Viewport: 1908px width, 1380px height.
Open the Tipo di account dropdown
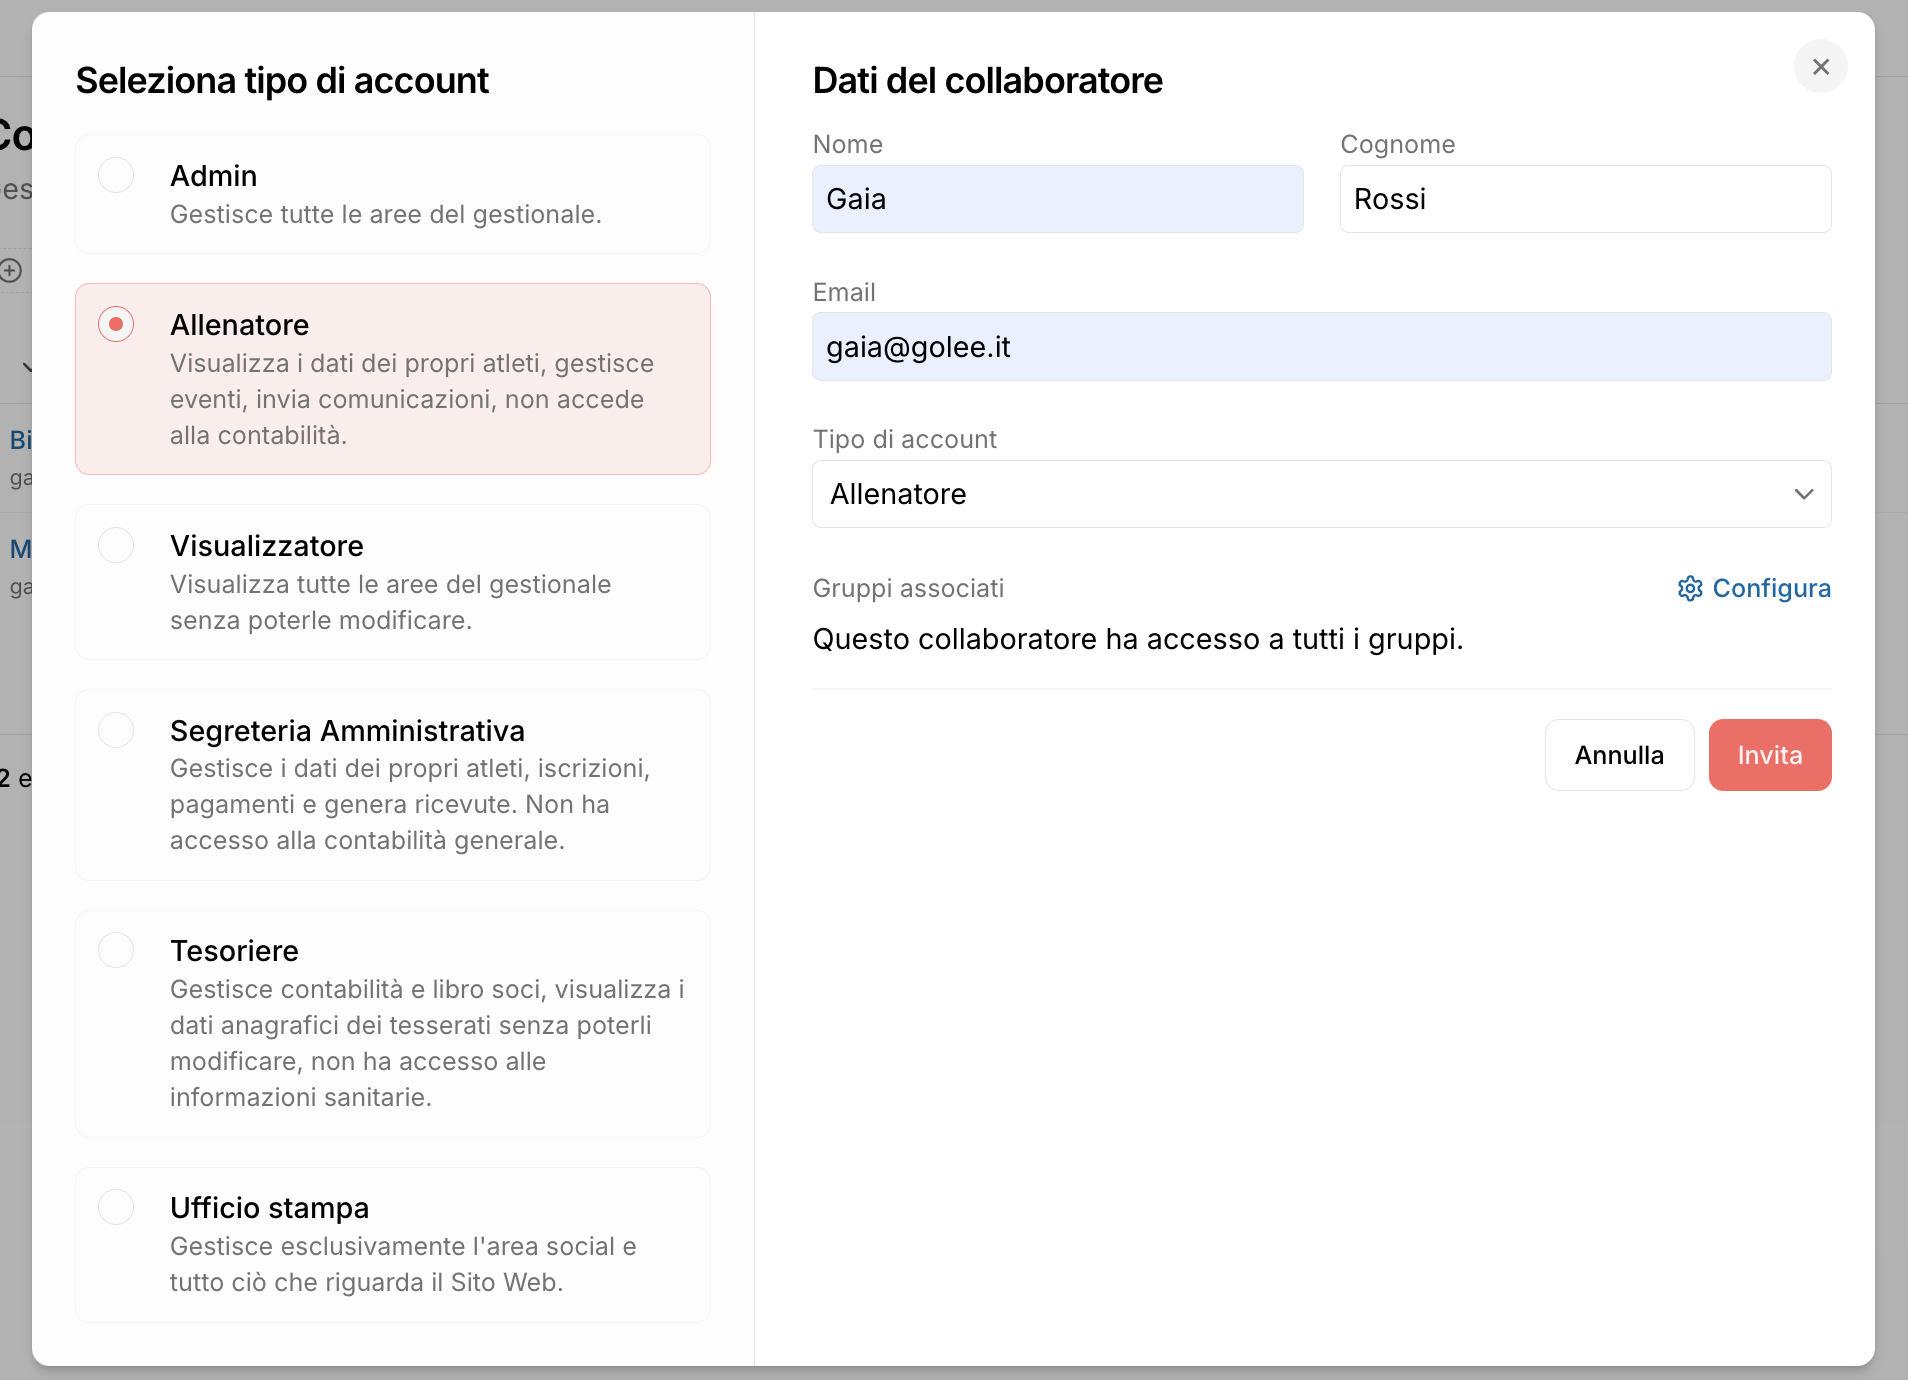(x=1320, y=494)
